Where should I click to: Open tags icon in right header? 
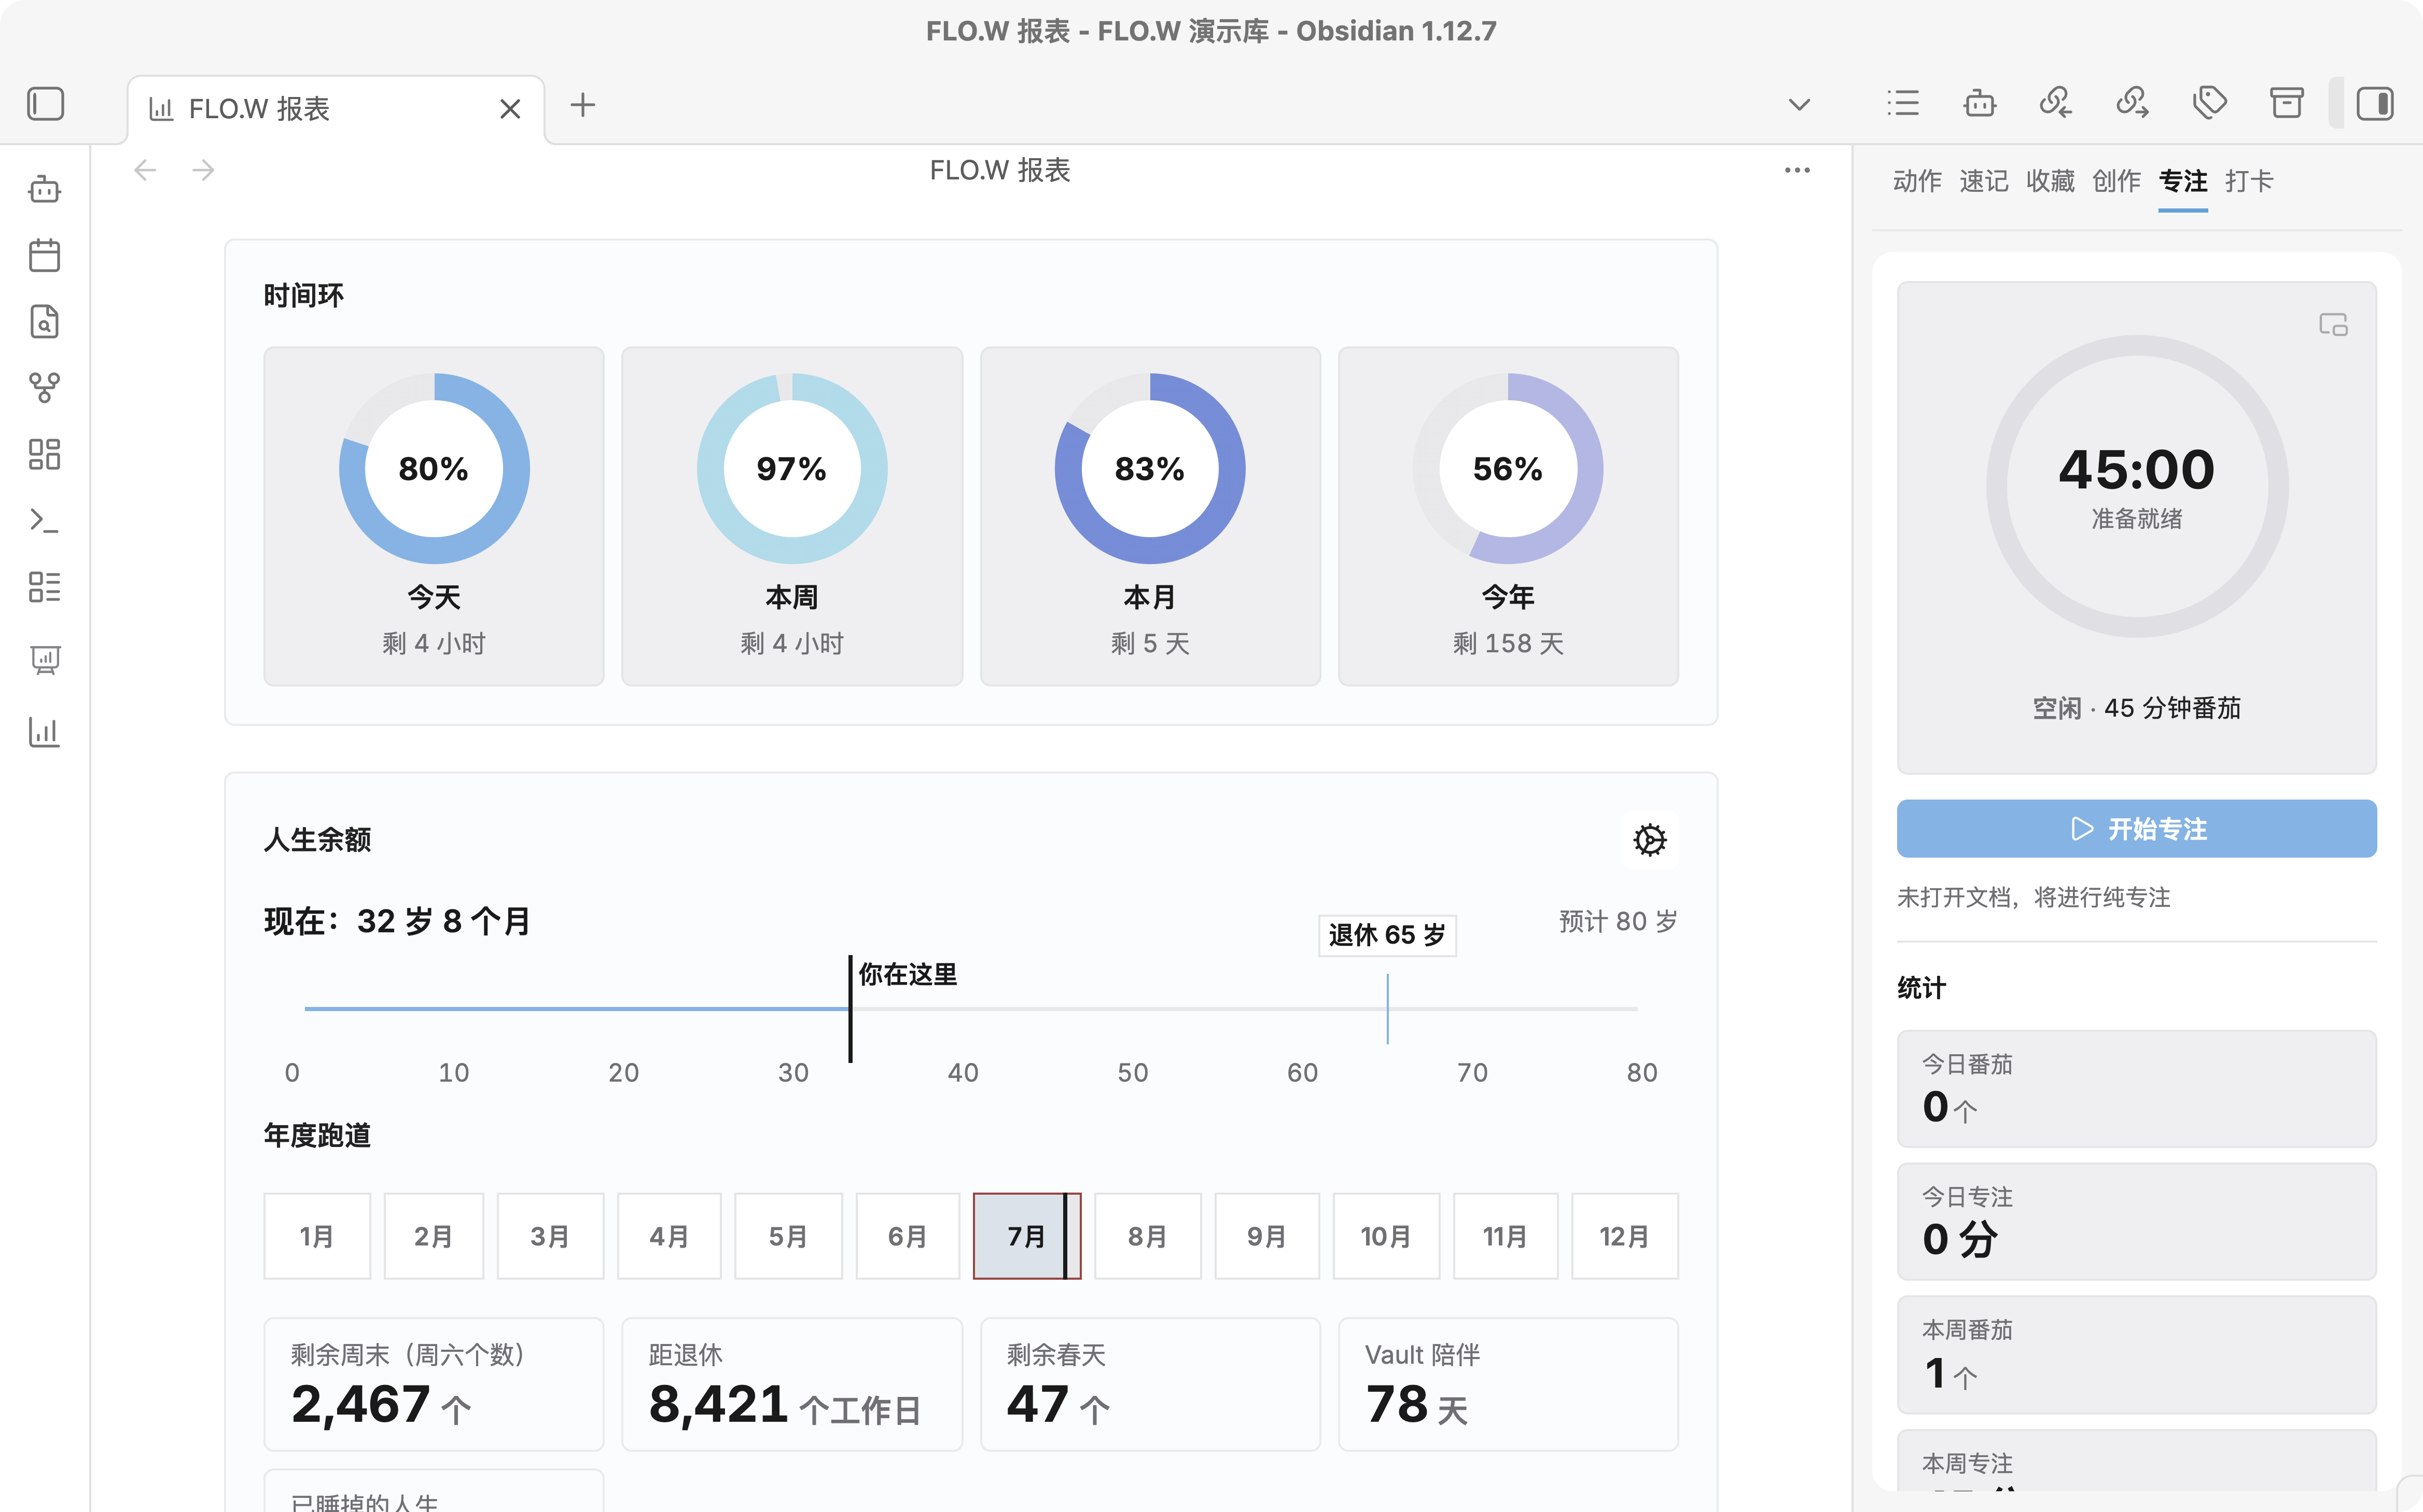[2210, 103]
